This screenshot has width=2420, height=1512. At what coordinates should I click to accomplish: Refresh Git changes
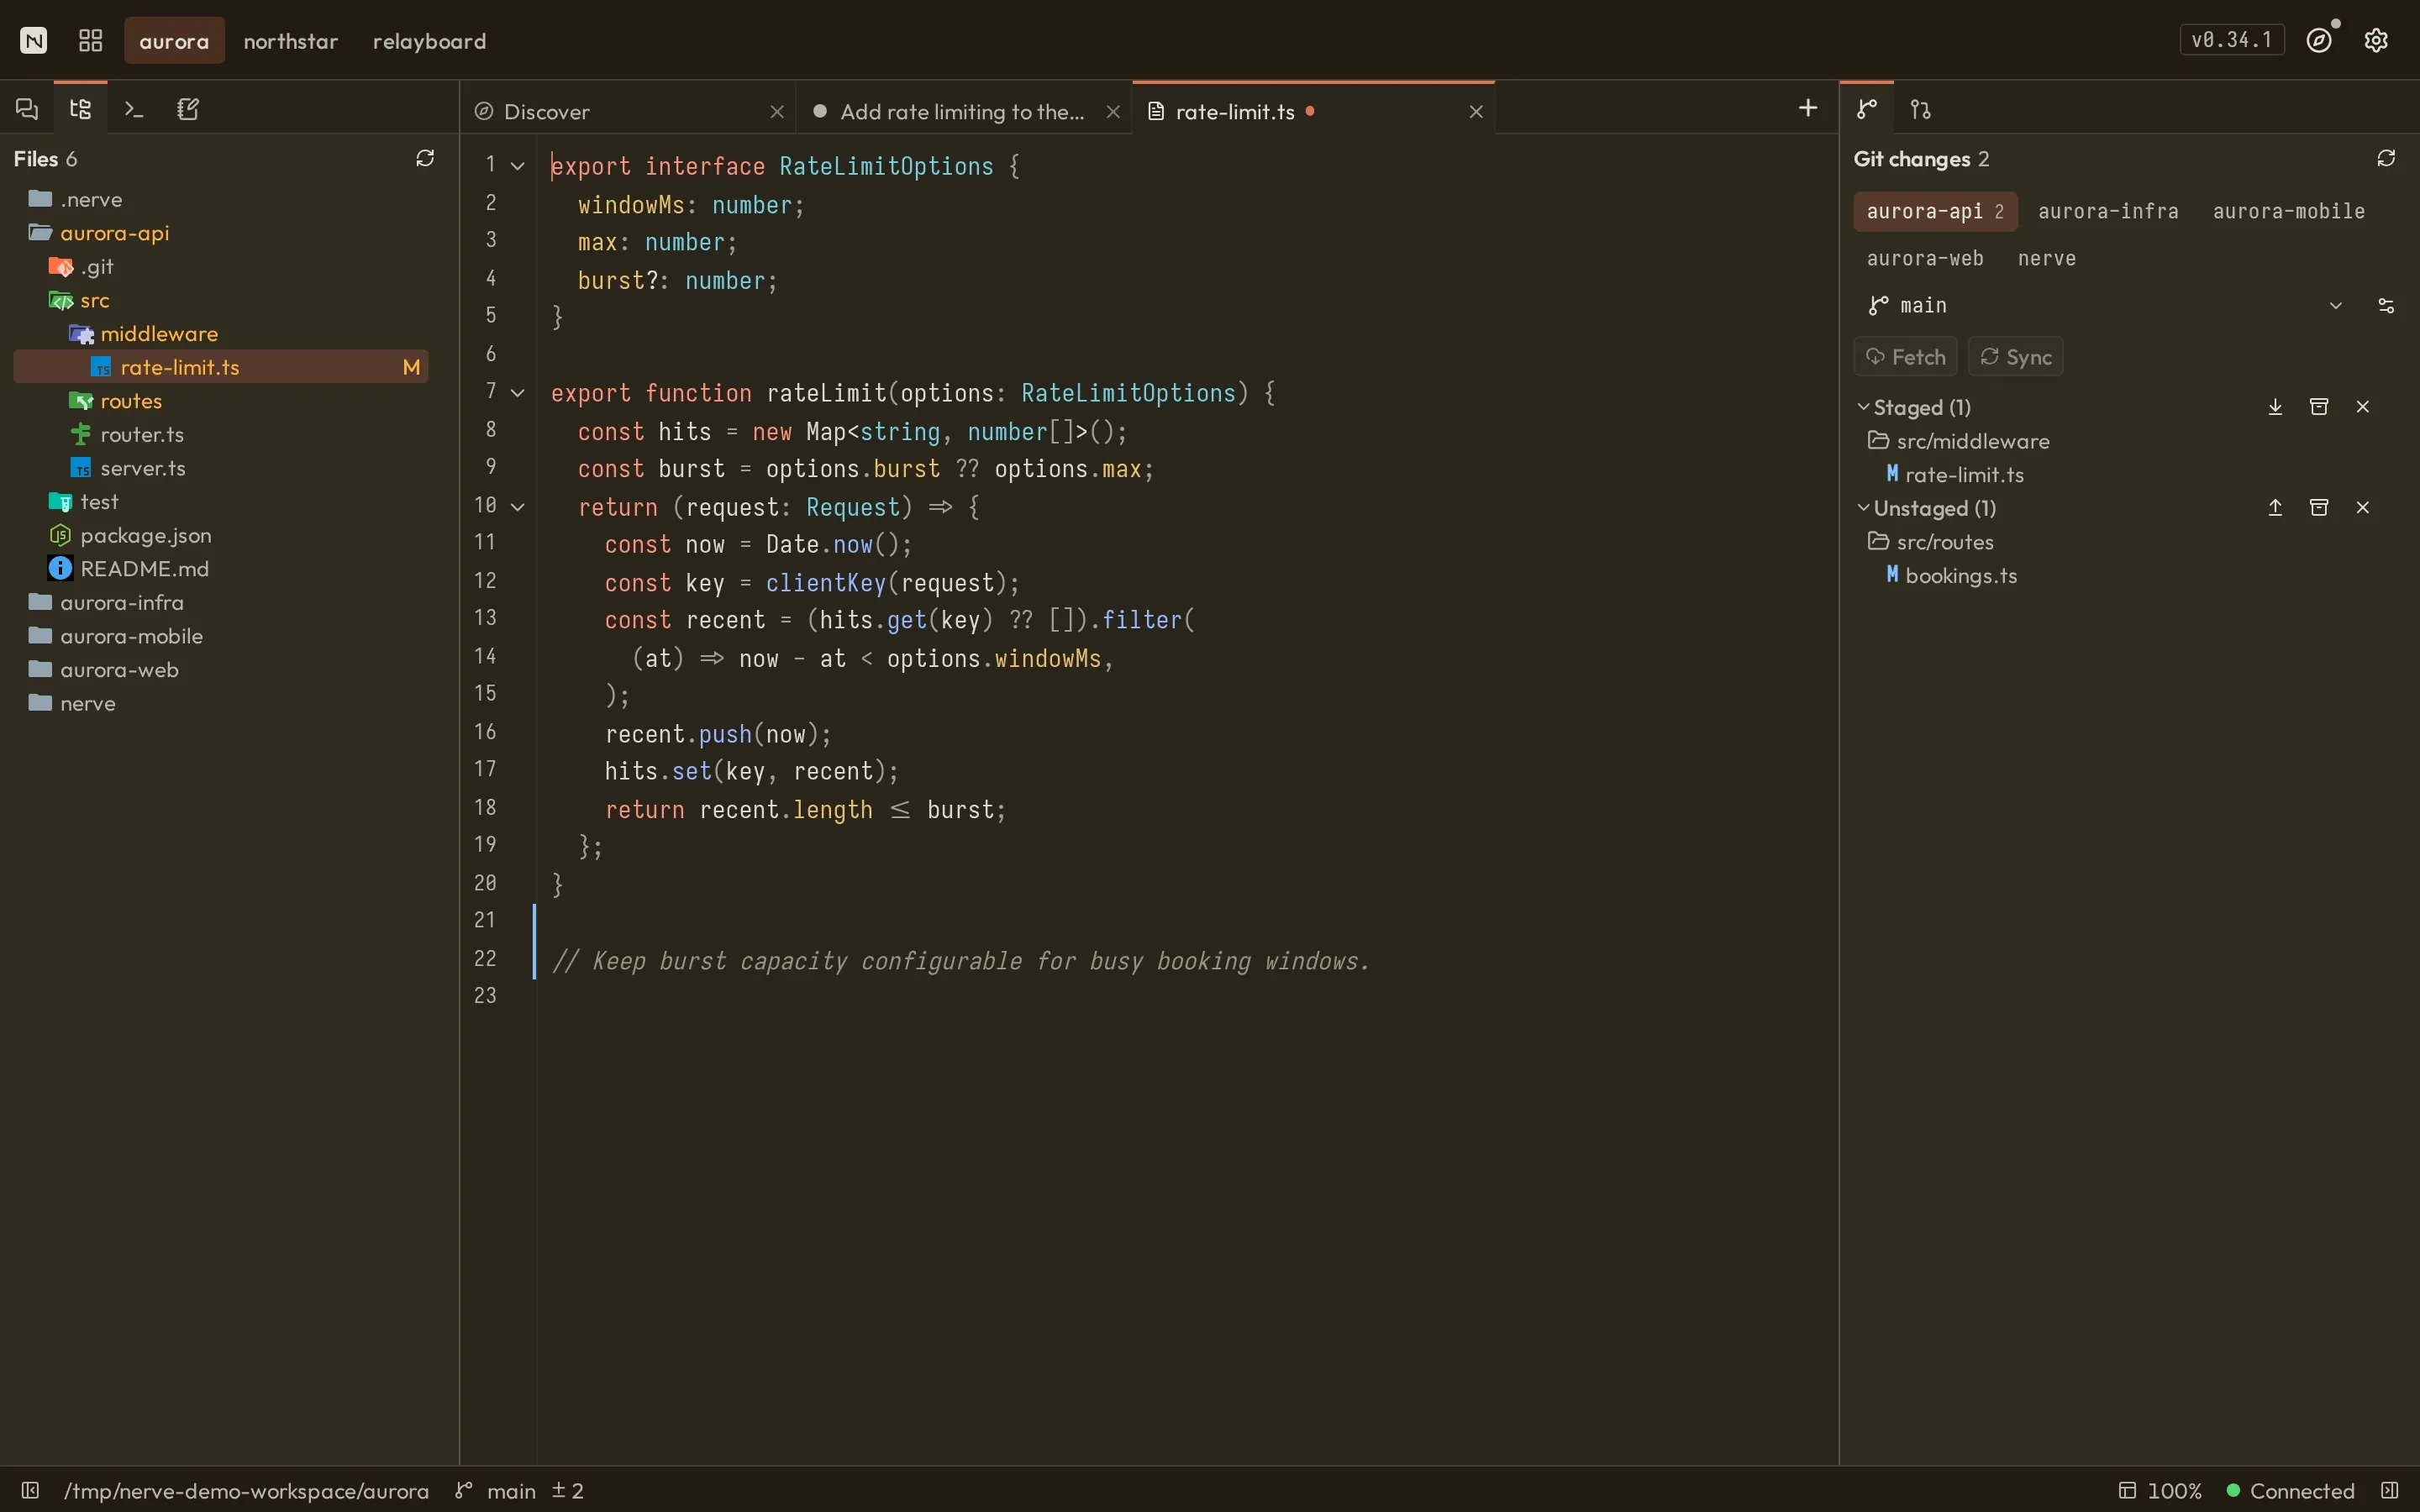coord(2386,158)
